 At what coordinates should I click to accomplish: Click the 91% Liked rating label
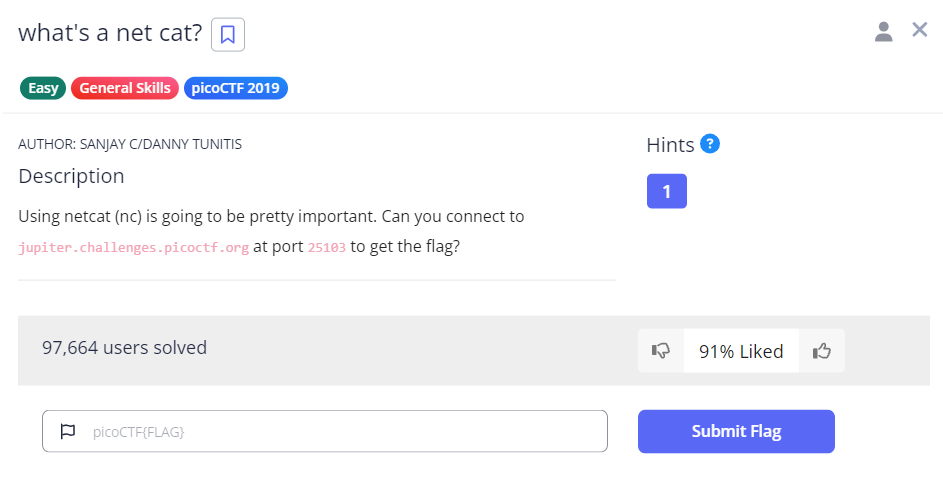pyautogui.click(x=741, y=351)
